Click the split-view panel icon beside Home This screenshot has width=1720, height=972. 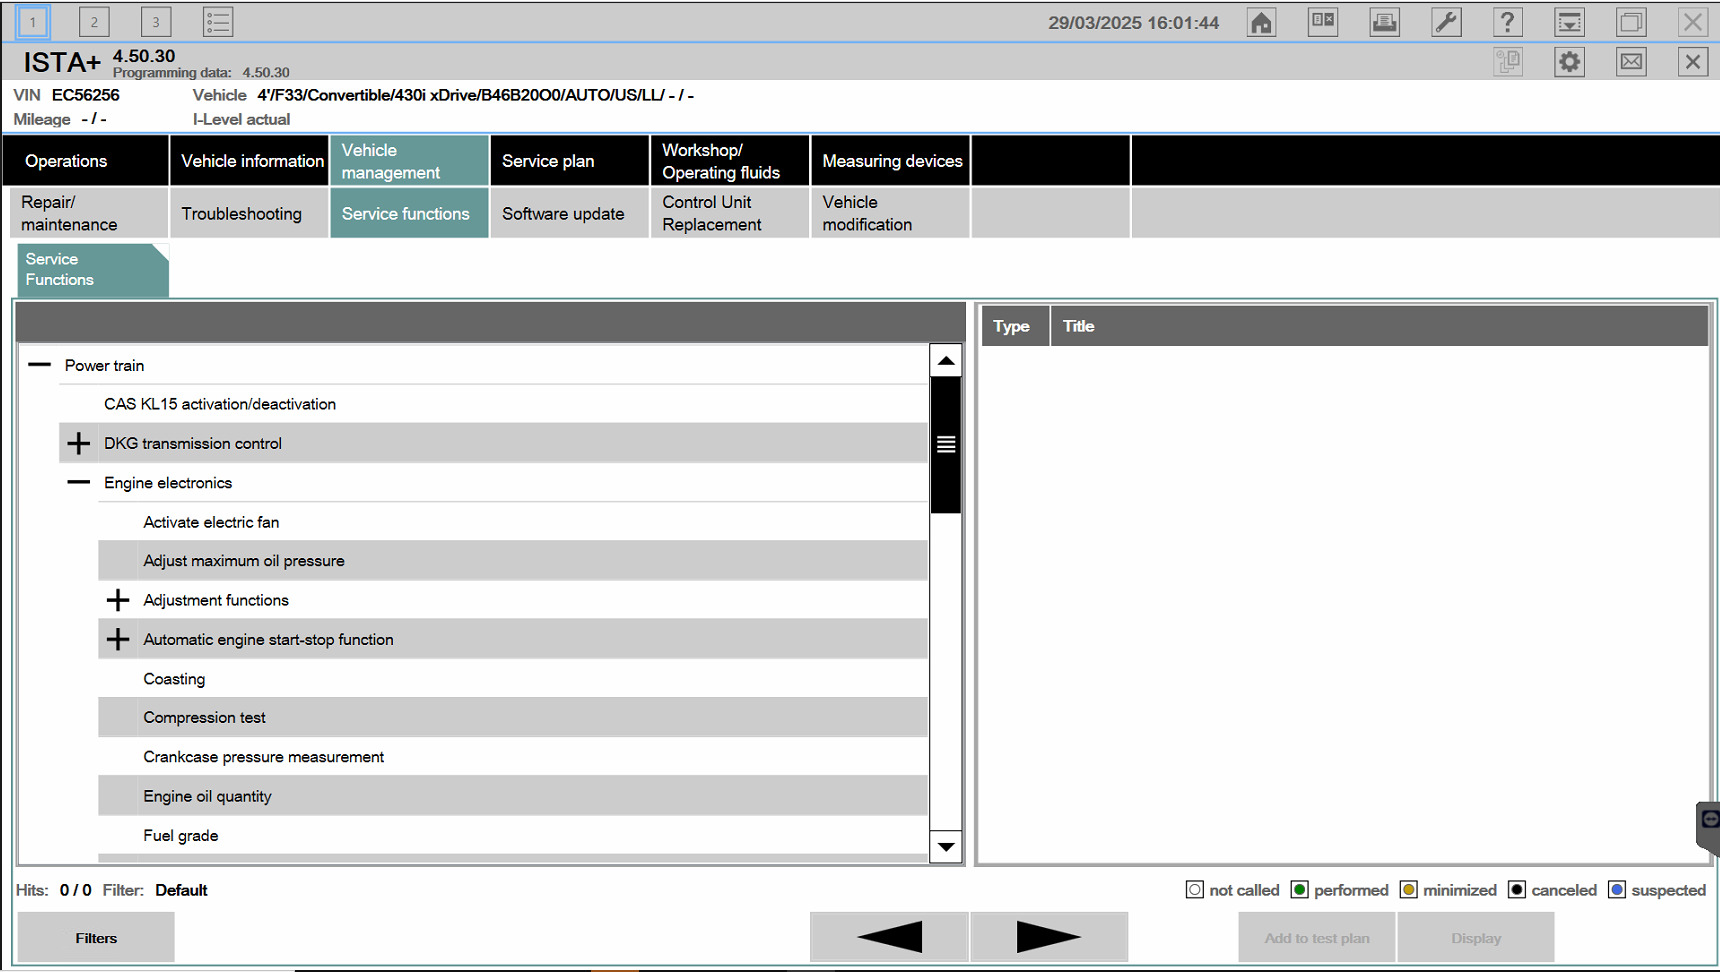[x=1323, y=22]
